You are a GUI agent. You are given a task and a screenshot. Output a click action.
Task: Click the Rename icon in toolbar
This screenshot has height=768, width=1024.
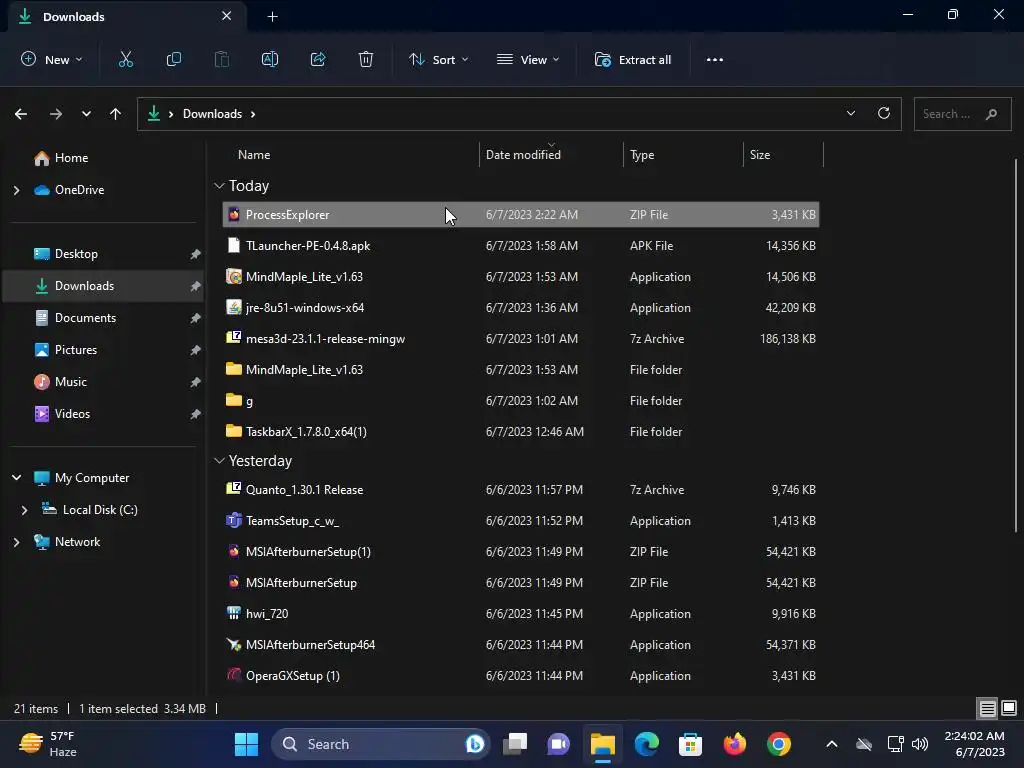[270, 59]
